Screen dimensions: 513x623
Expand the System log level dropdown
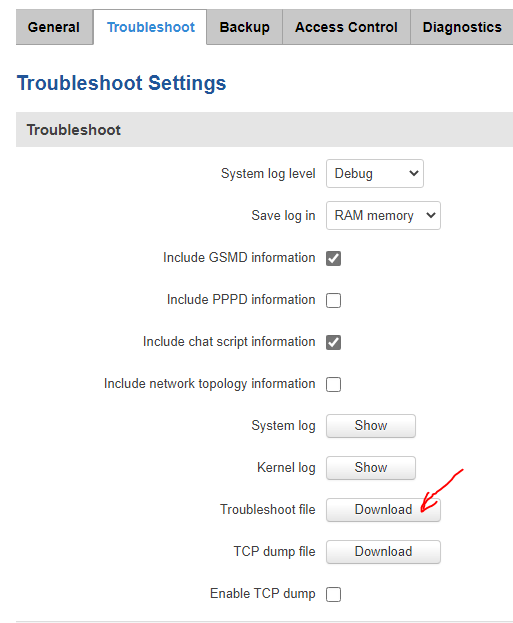click(x=375, y=174)
